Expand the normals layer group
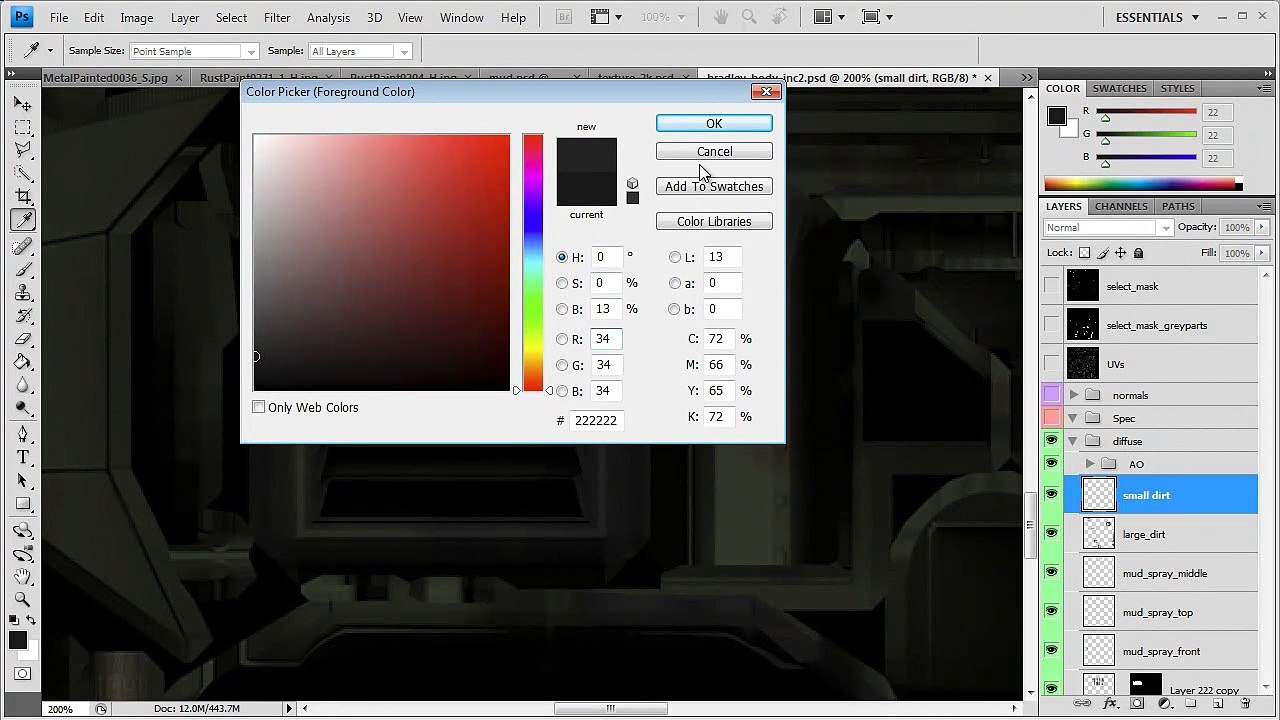This screenshot has width=1280, height=720. 1074,395
